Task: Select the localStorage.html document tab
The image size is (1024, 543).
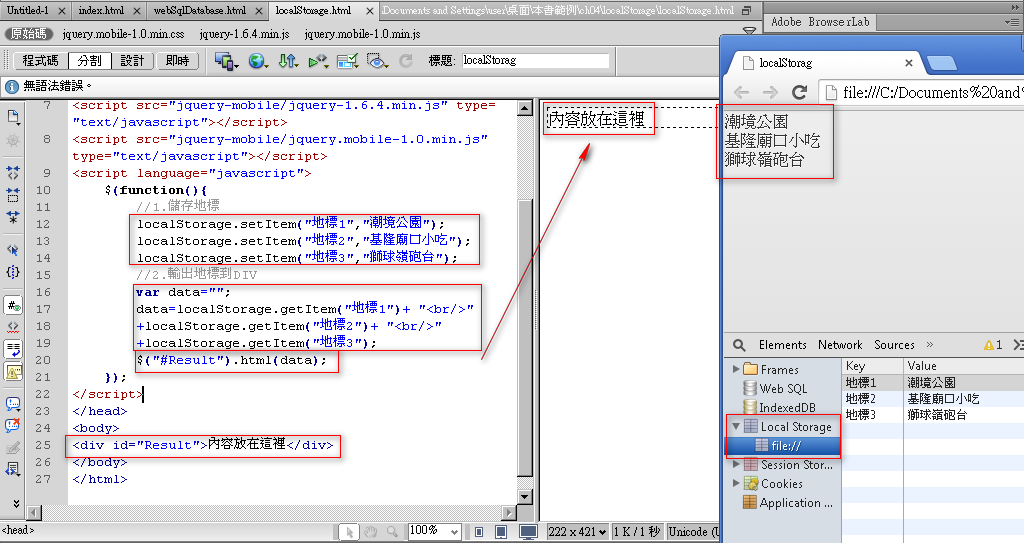Action: pos(313,10)
